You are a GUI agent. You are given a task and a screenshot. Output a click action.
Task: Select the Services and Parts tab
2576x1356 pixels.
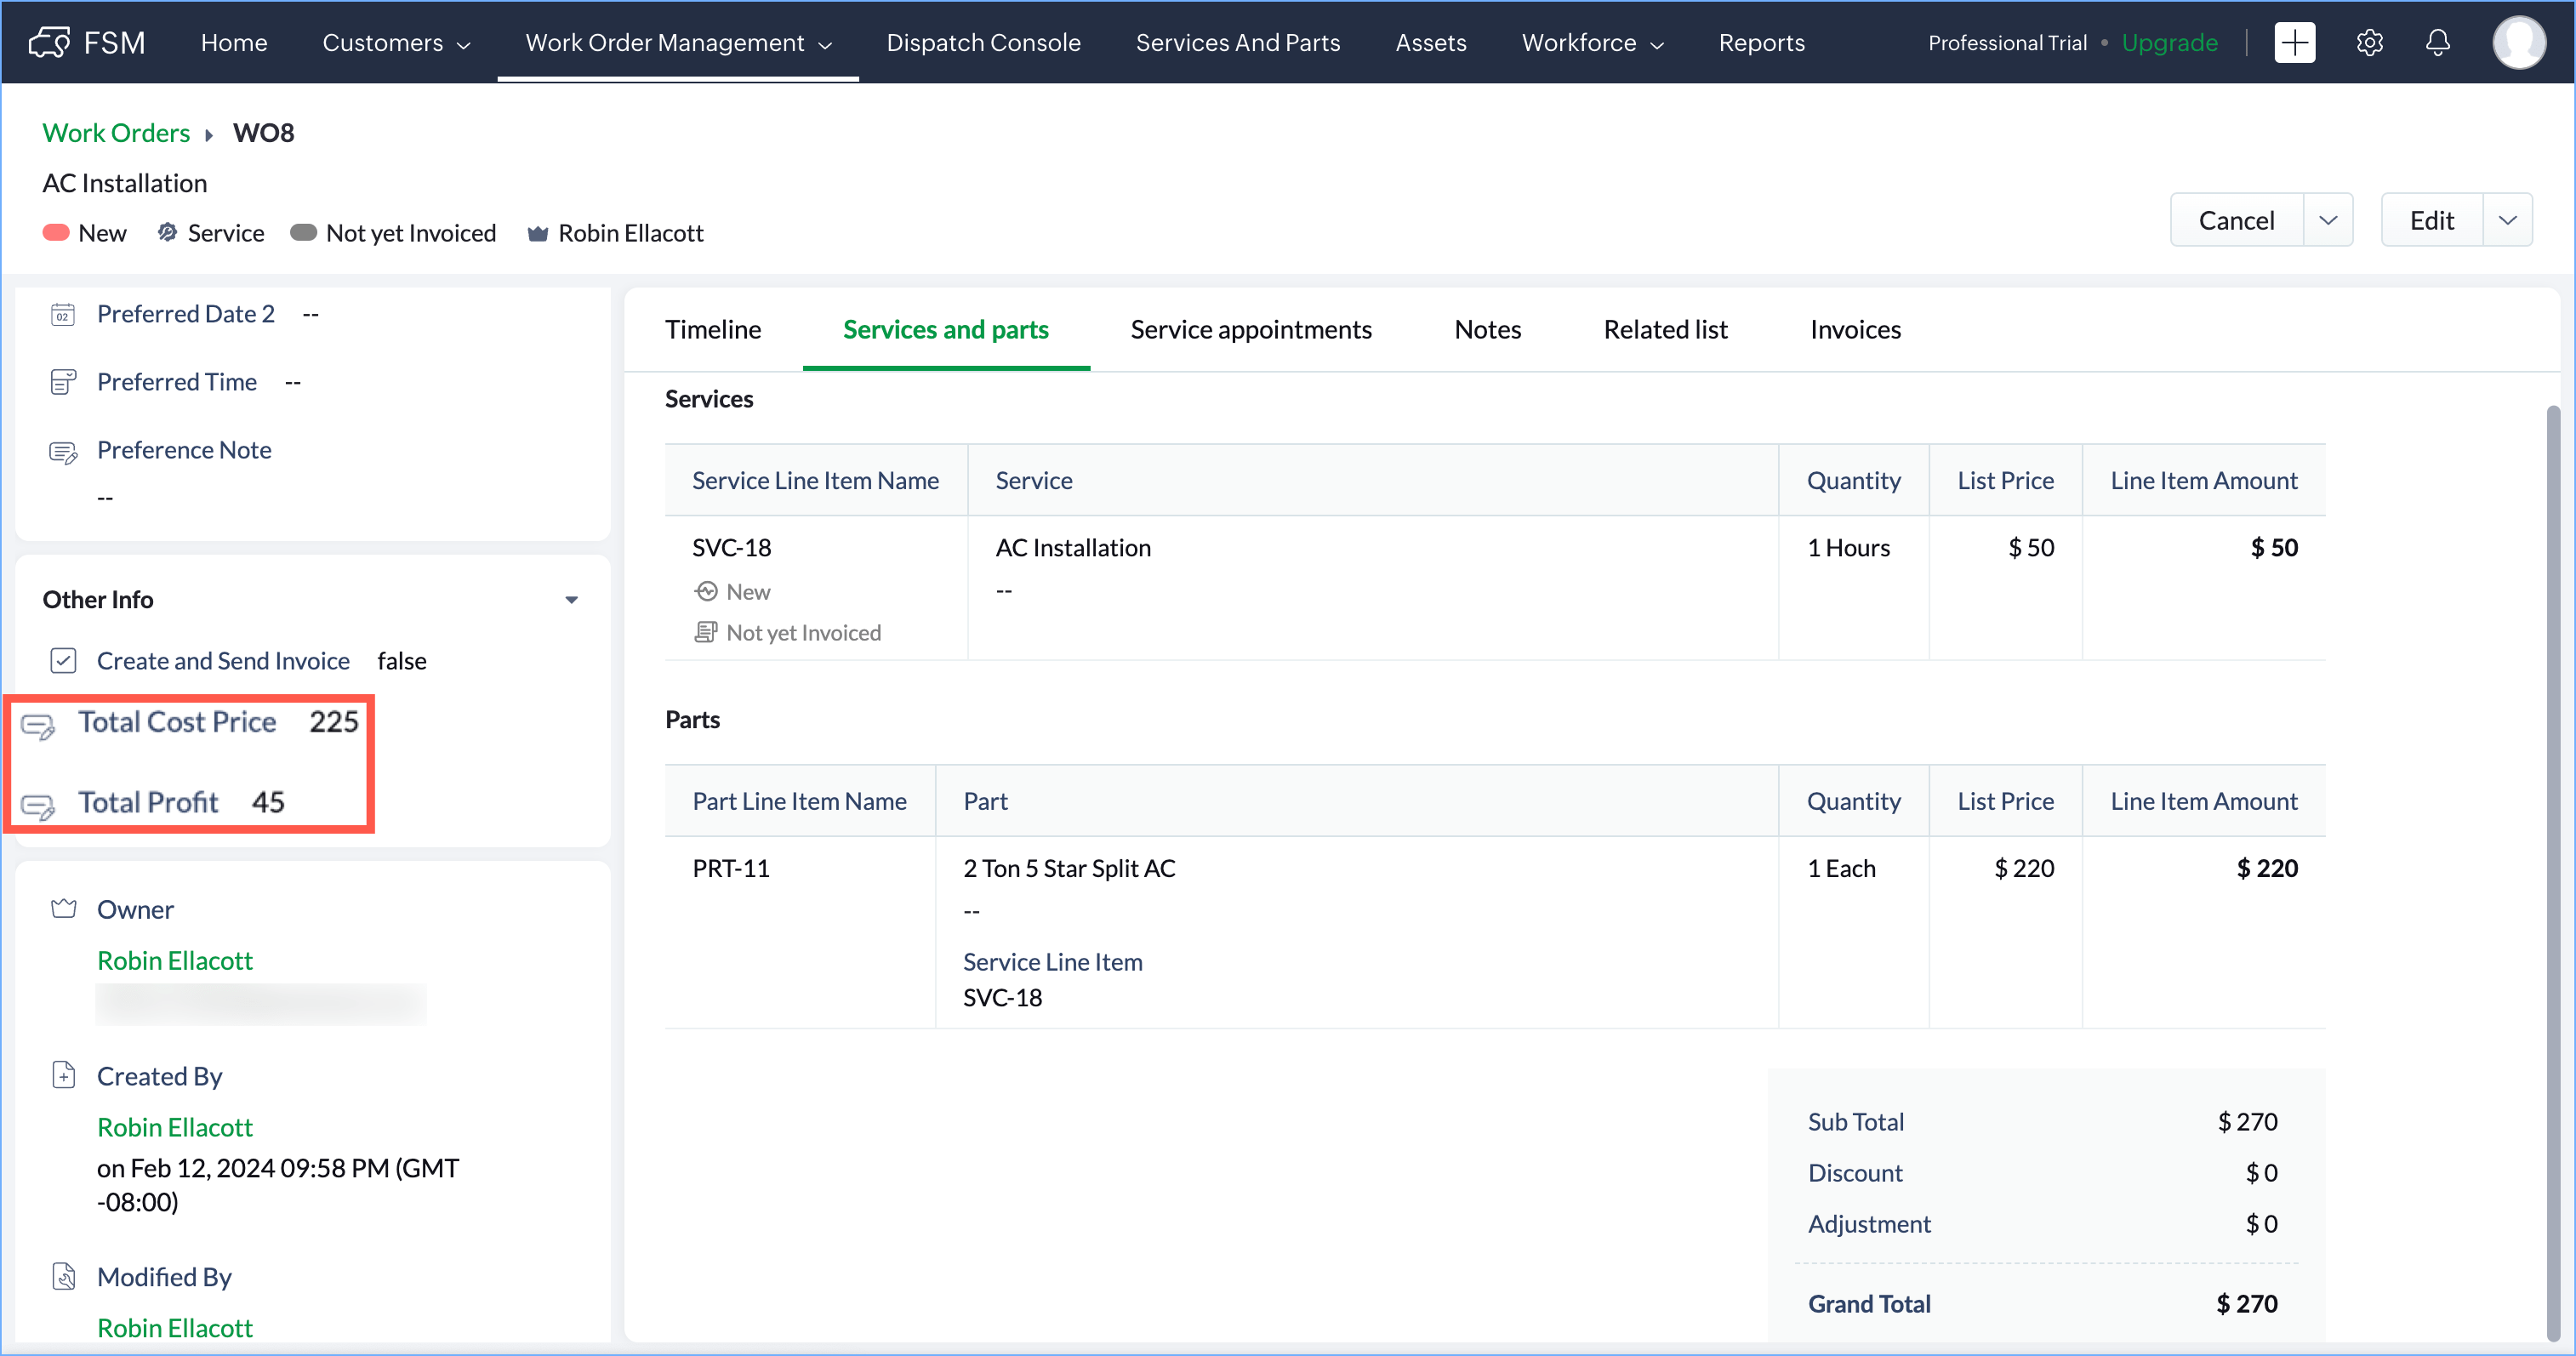tap(947, 328)
